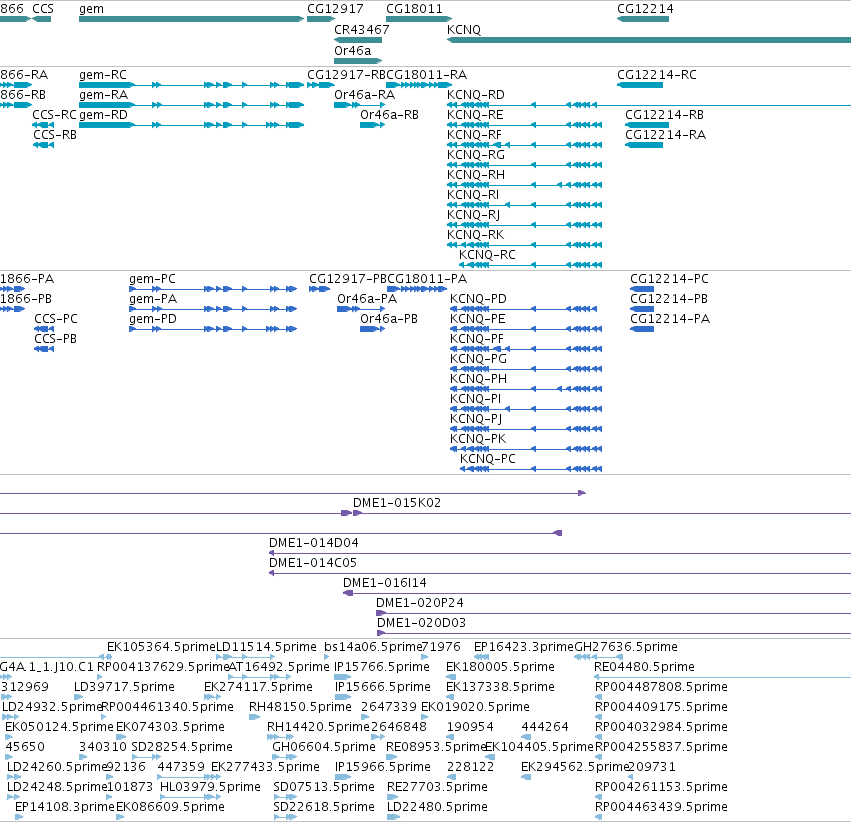The image size is (851, 822).
Task: Click protein CCS-PC label
Action: [56, 319]
